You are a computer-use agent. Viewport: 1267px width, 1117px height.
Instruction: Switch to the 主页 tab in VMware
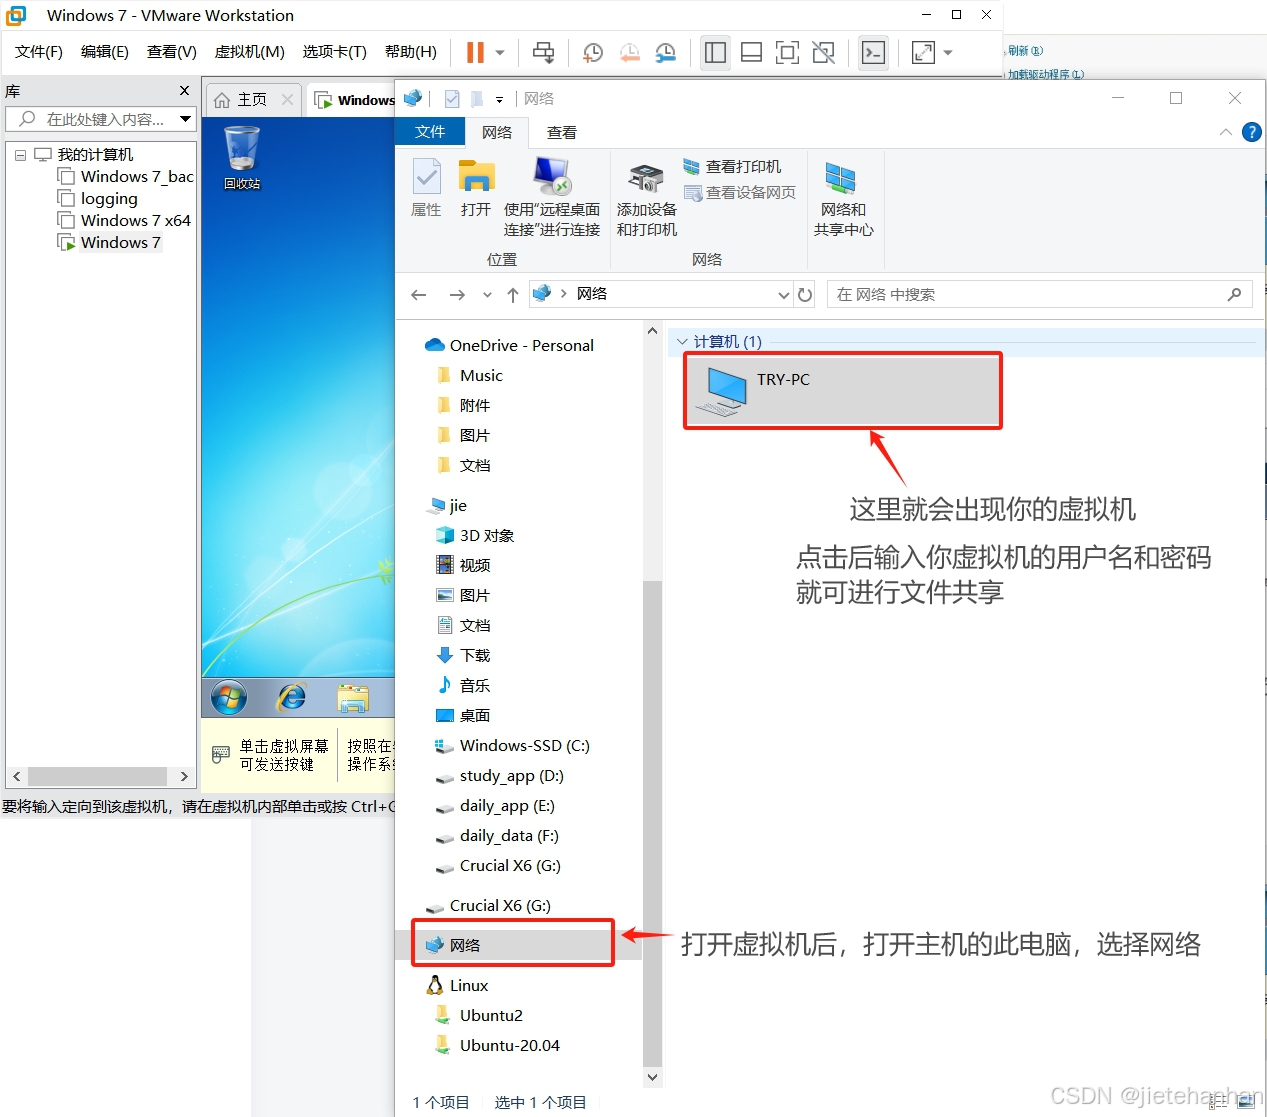[x=252, y=99]
